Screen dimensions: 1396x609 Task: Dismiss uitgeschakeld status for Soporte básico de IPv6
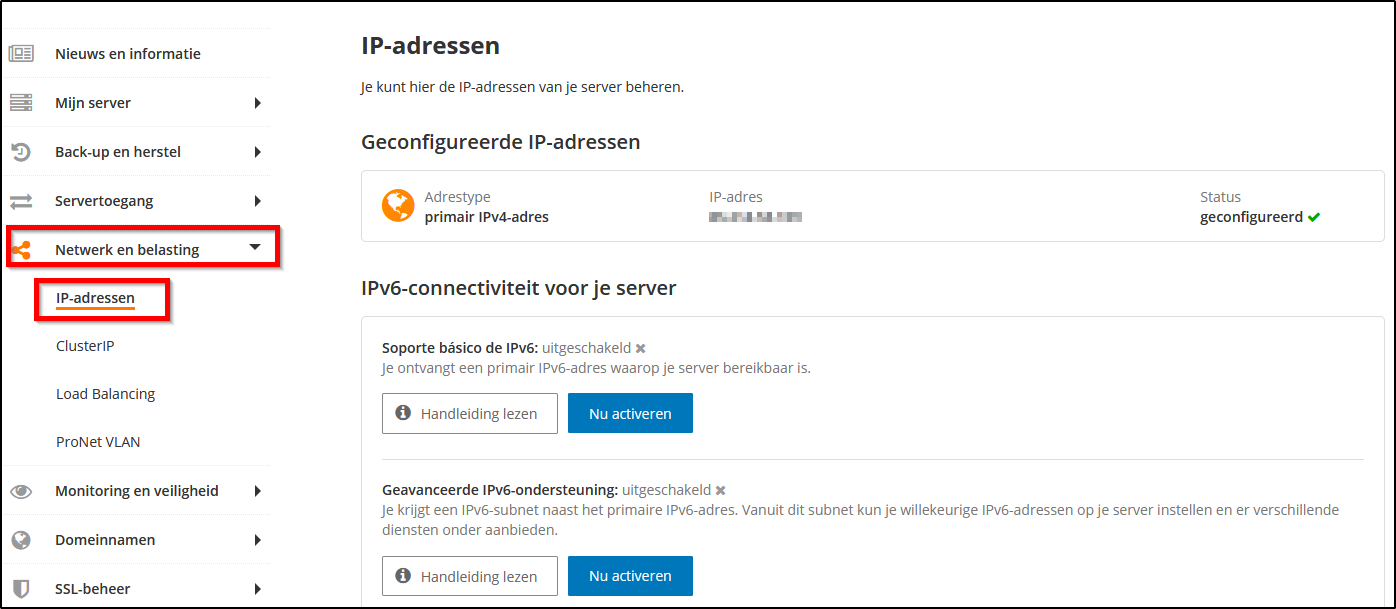639,348
